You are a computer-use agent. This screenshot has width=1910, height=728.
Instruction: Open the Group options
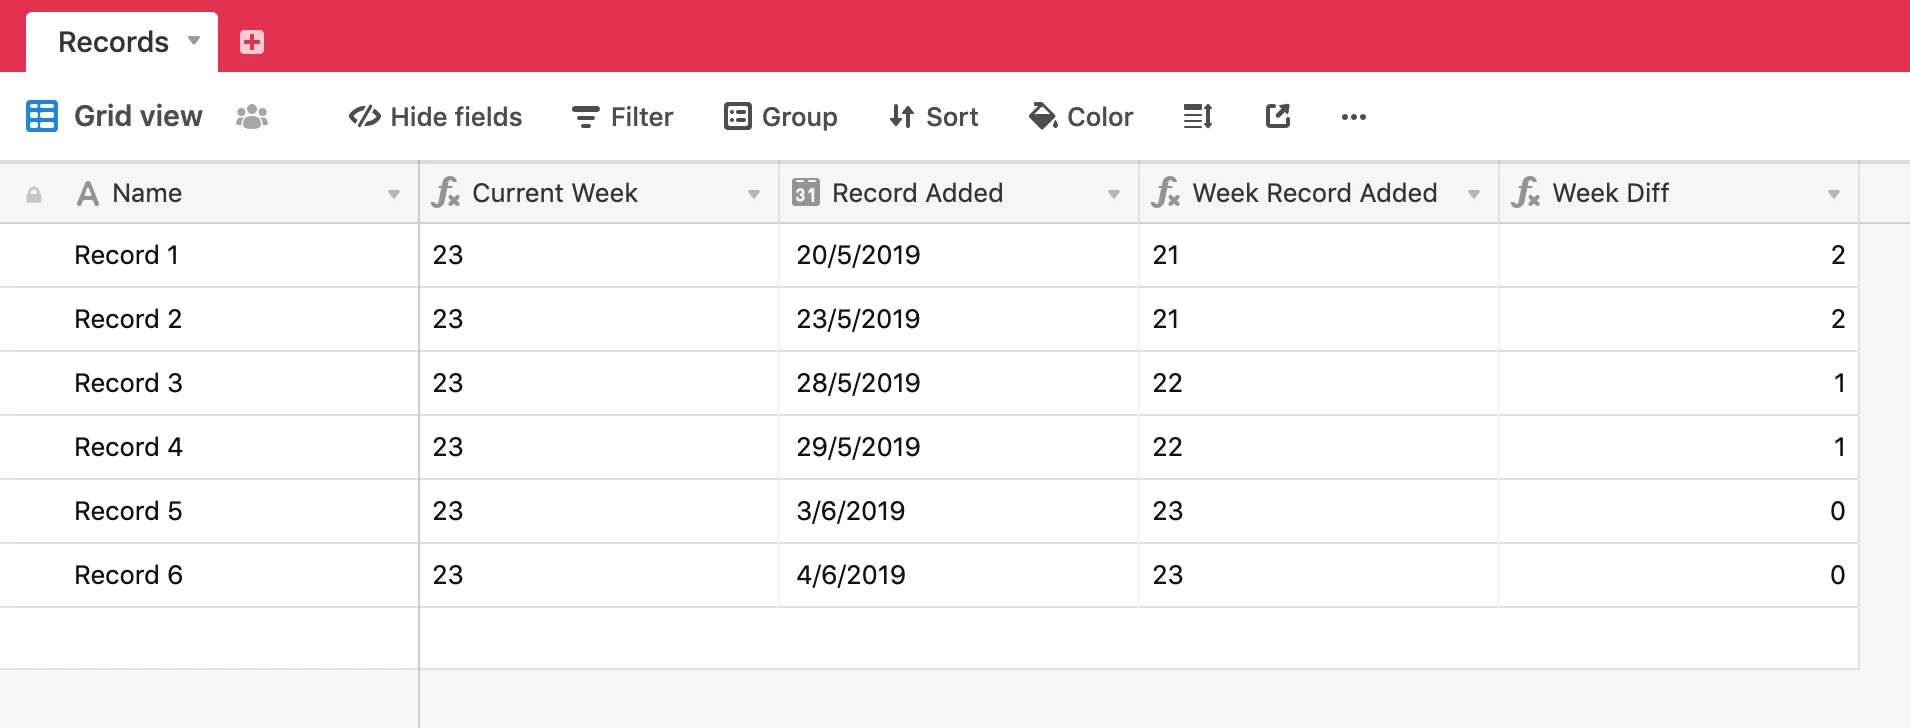coord(781,117)
